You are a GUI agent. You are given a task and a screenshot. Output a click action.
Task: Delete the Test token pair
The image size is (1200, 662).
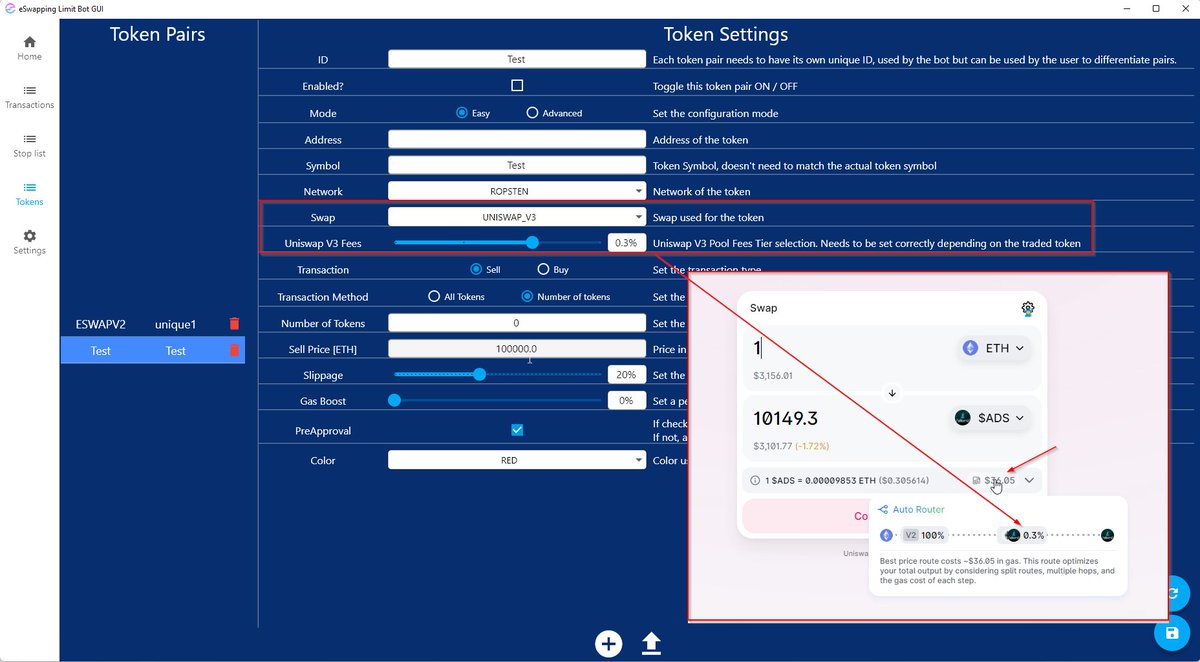[x=234, y=350]
